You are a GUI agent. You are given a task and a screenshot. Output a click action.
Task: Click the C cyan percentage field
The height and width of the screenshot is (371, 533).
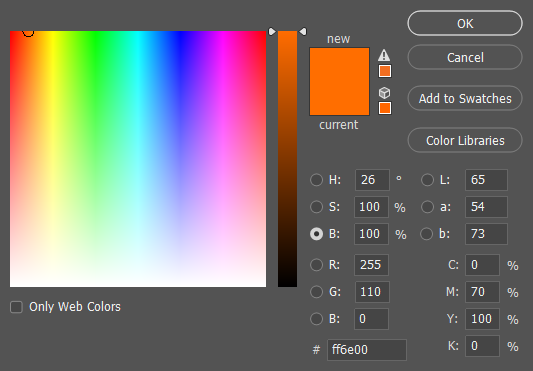pyautogui.click(x=482, y=265)
